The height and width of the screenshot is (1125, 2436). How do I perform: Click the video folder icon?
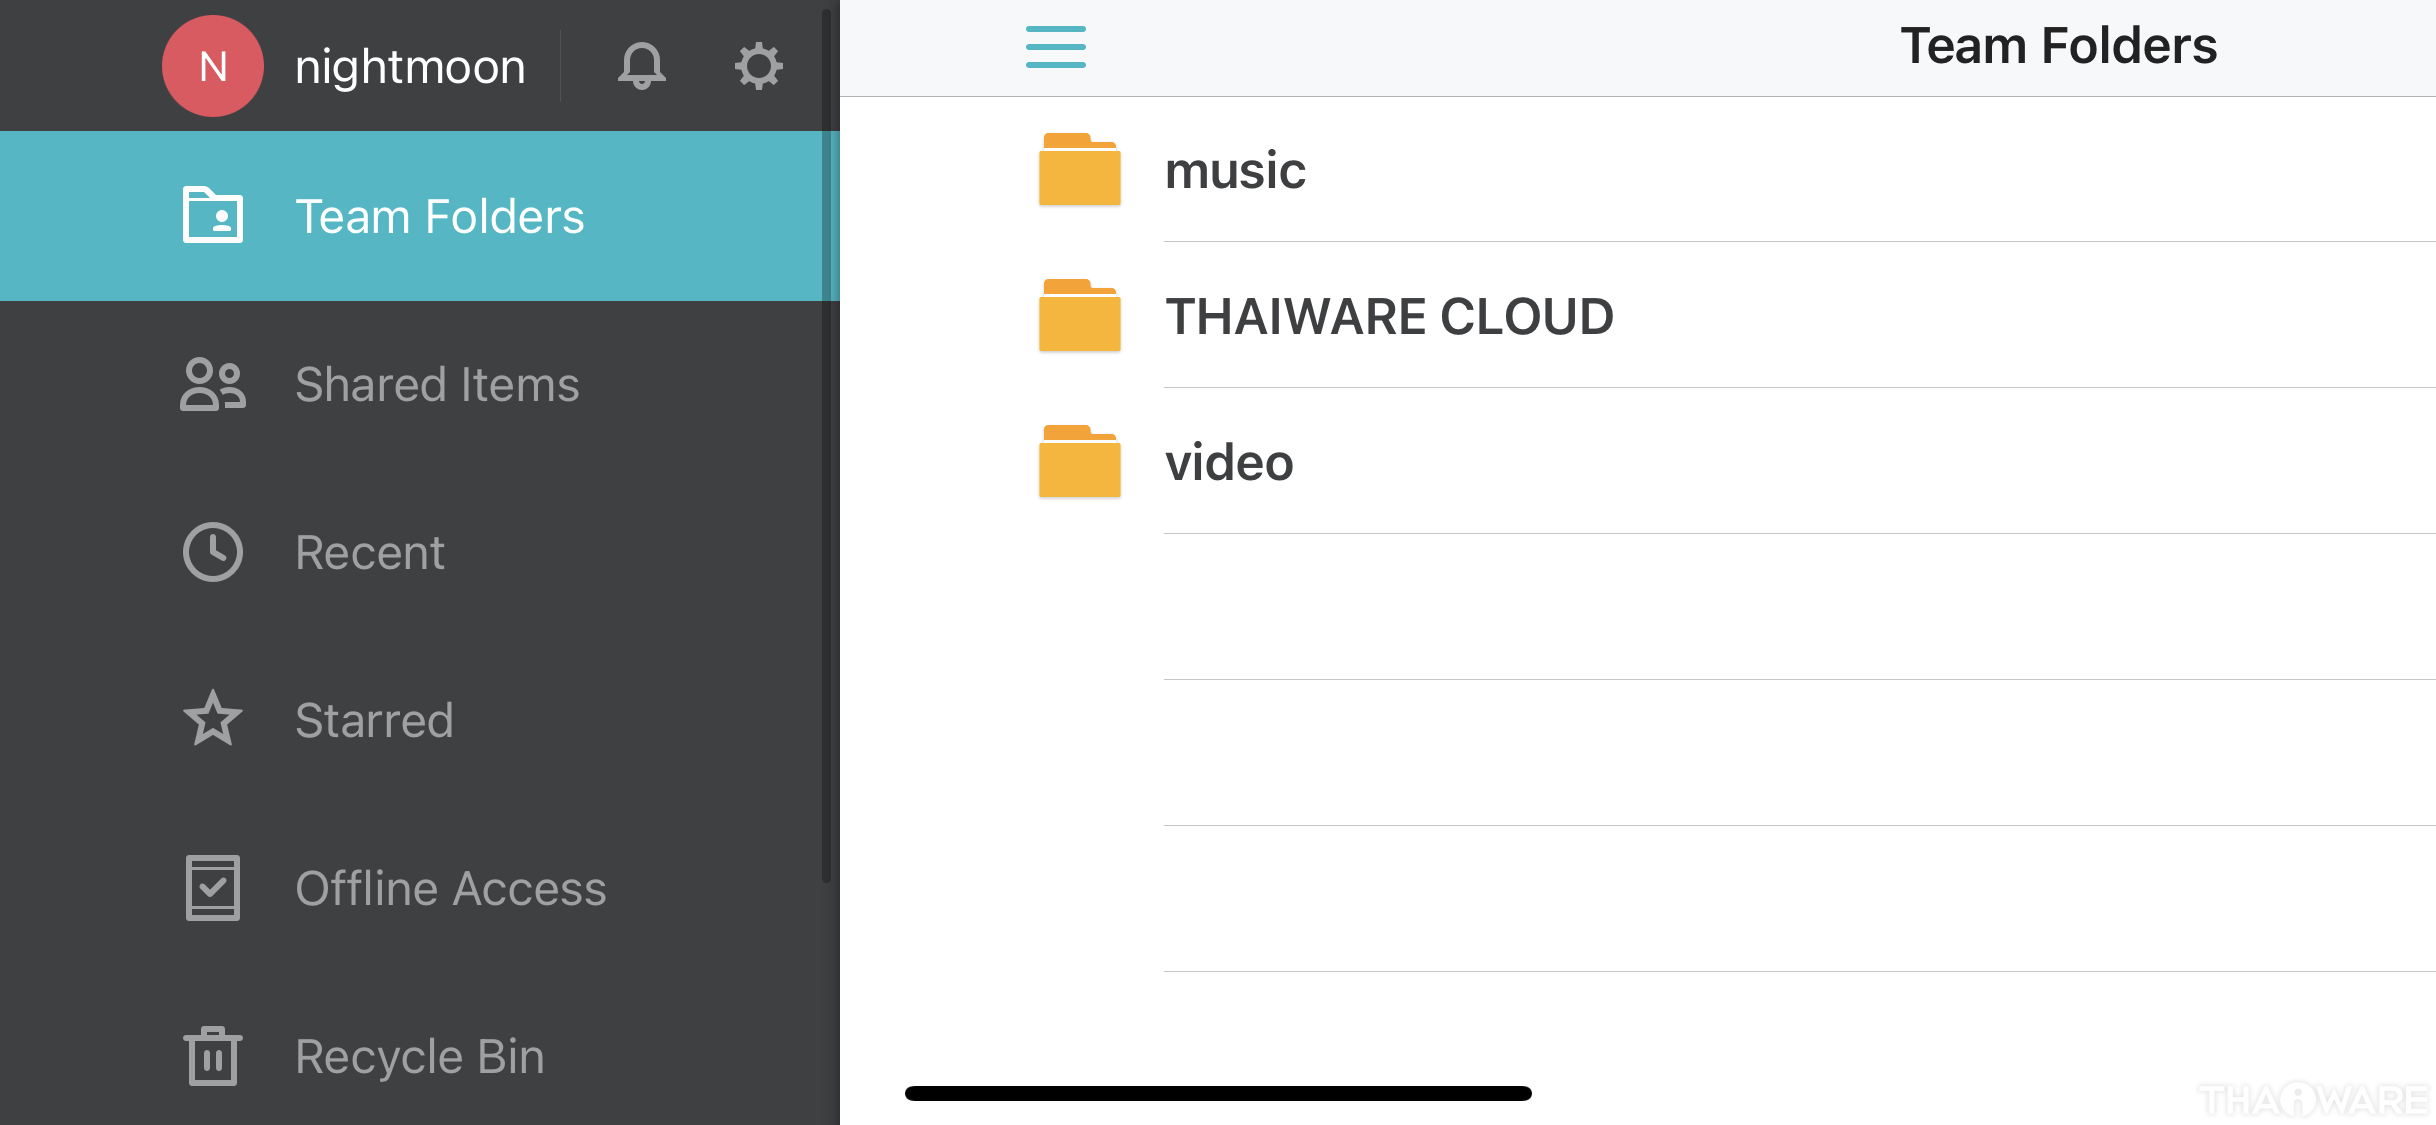pyautogui.click(x=1079, y=462)
